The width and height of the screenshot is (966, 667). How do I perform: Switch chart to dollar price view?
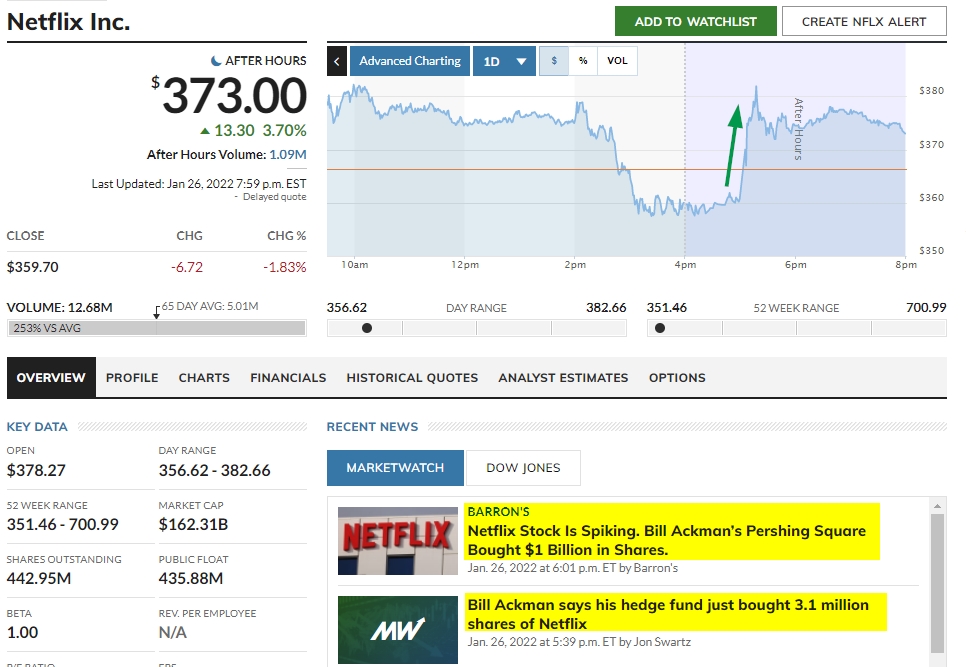(x=554, y=61)
